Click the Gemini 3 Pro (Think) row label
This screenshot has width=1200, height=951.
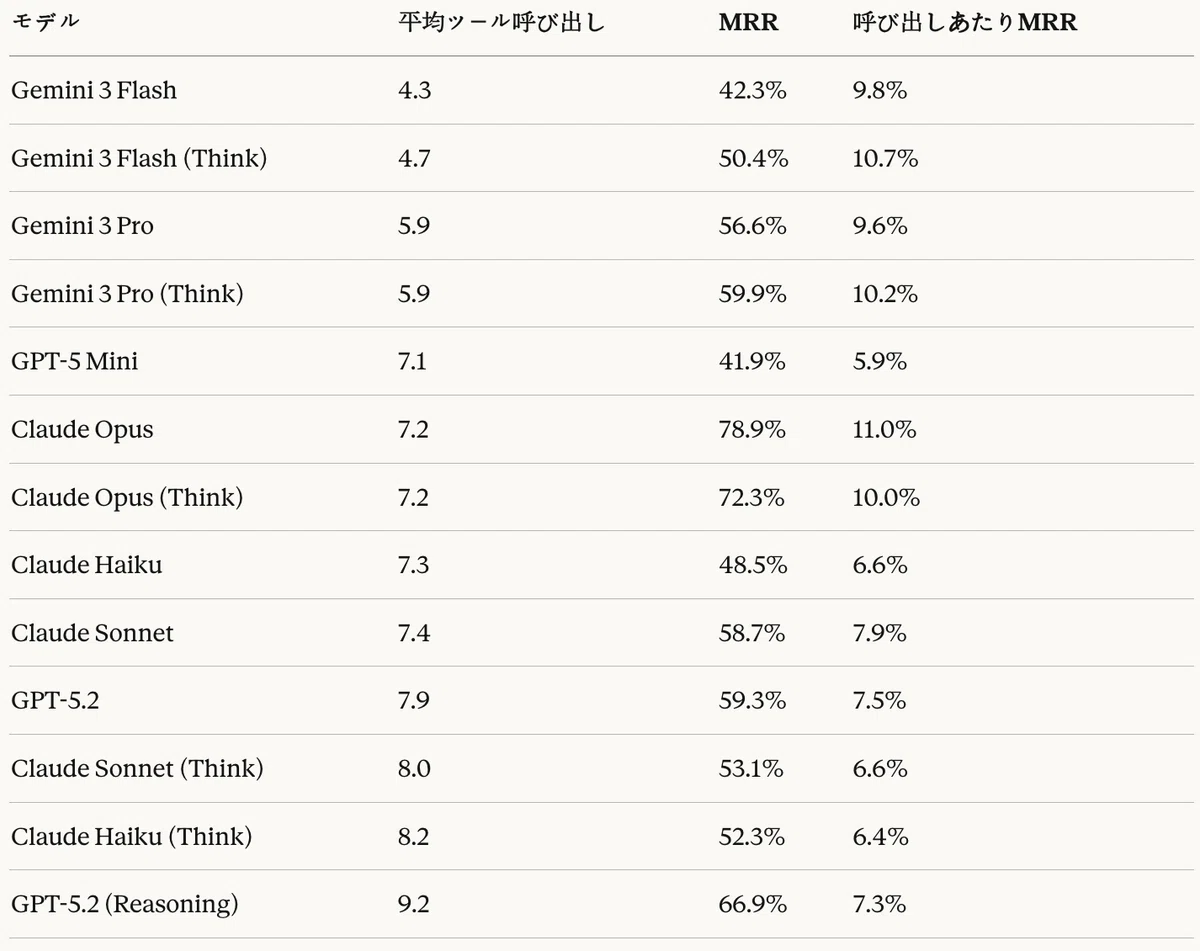(127, 294)
